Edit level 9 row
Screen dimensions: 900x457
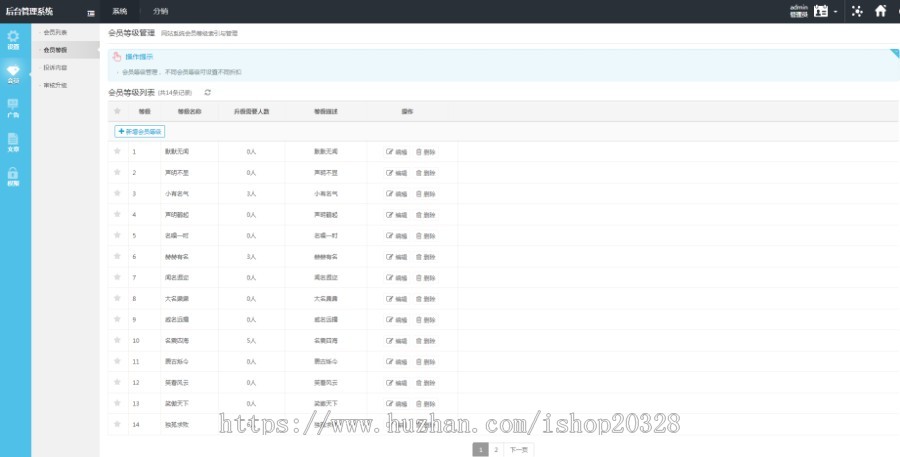pyautogui.click(x=397, y=320)
